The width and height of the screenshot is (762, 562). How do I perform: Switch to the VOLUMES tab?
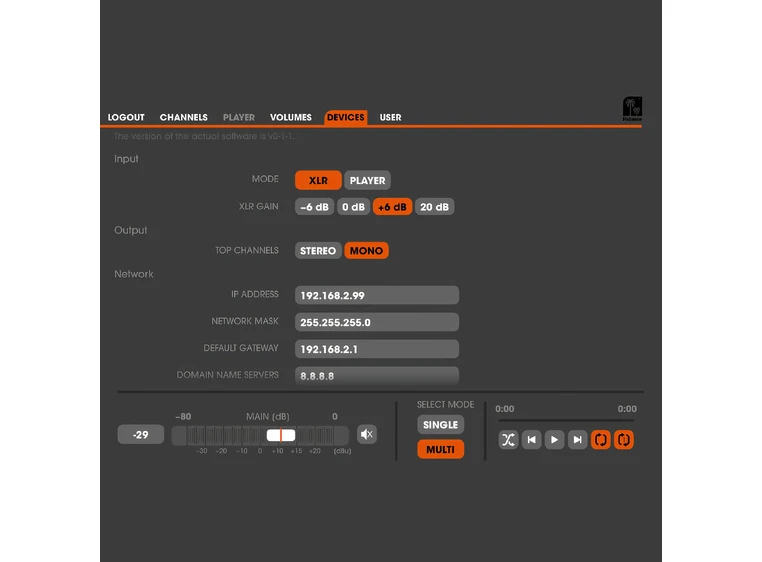coord(291,118)
